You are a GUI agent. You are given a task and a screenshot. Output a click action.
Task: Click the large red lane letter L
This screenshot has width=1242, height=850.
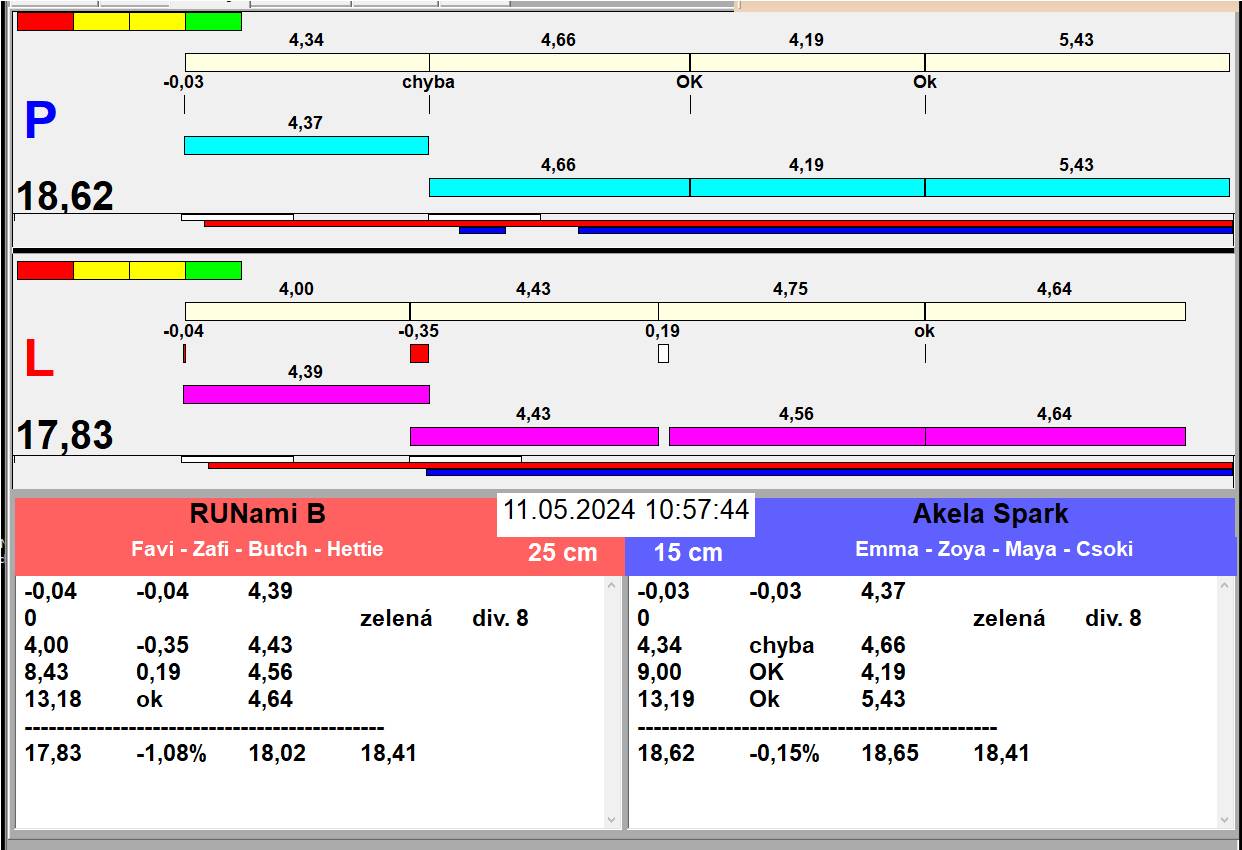pos(38,360)
